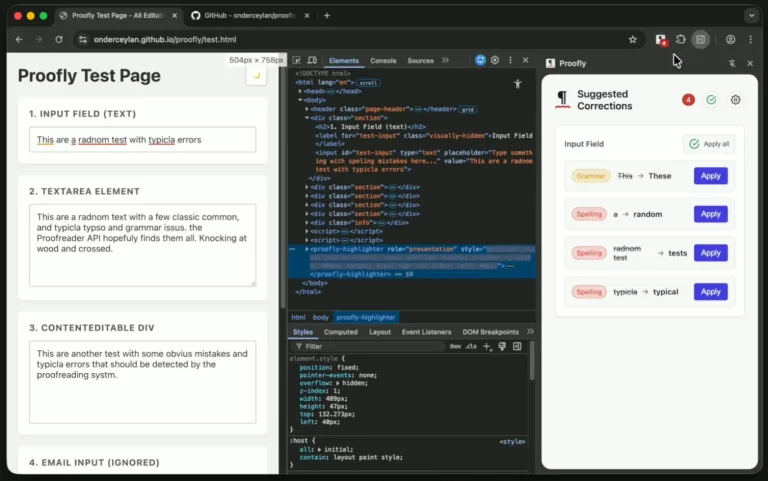Open the Computed styles tab
Viewport: 768px width, 481px height.
(340, 332)
